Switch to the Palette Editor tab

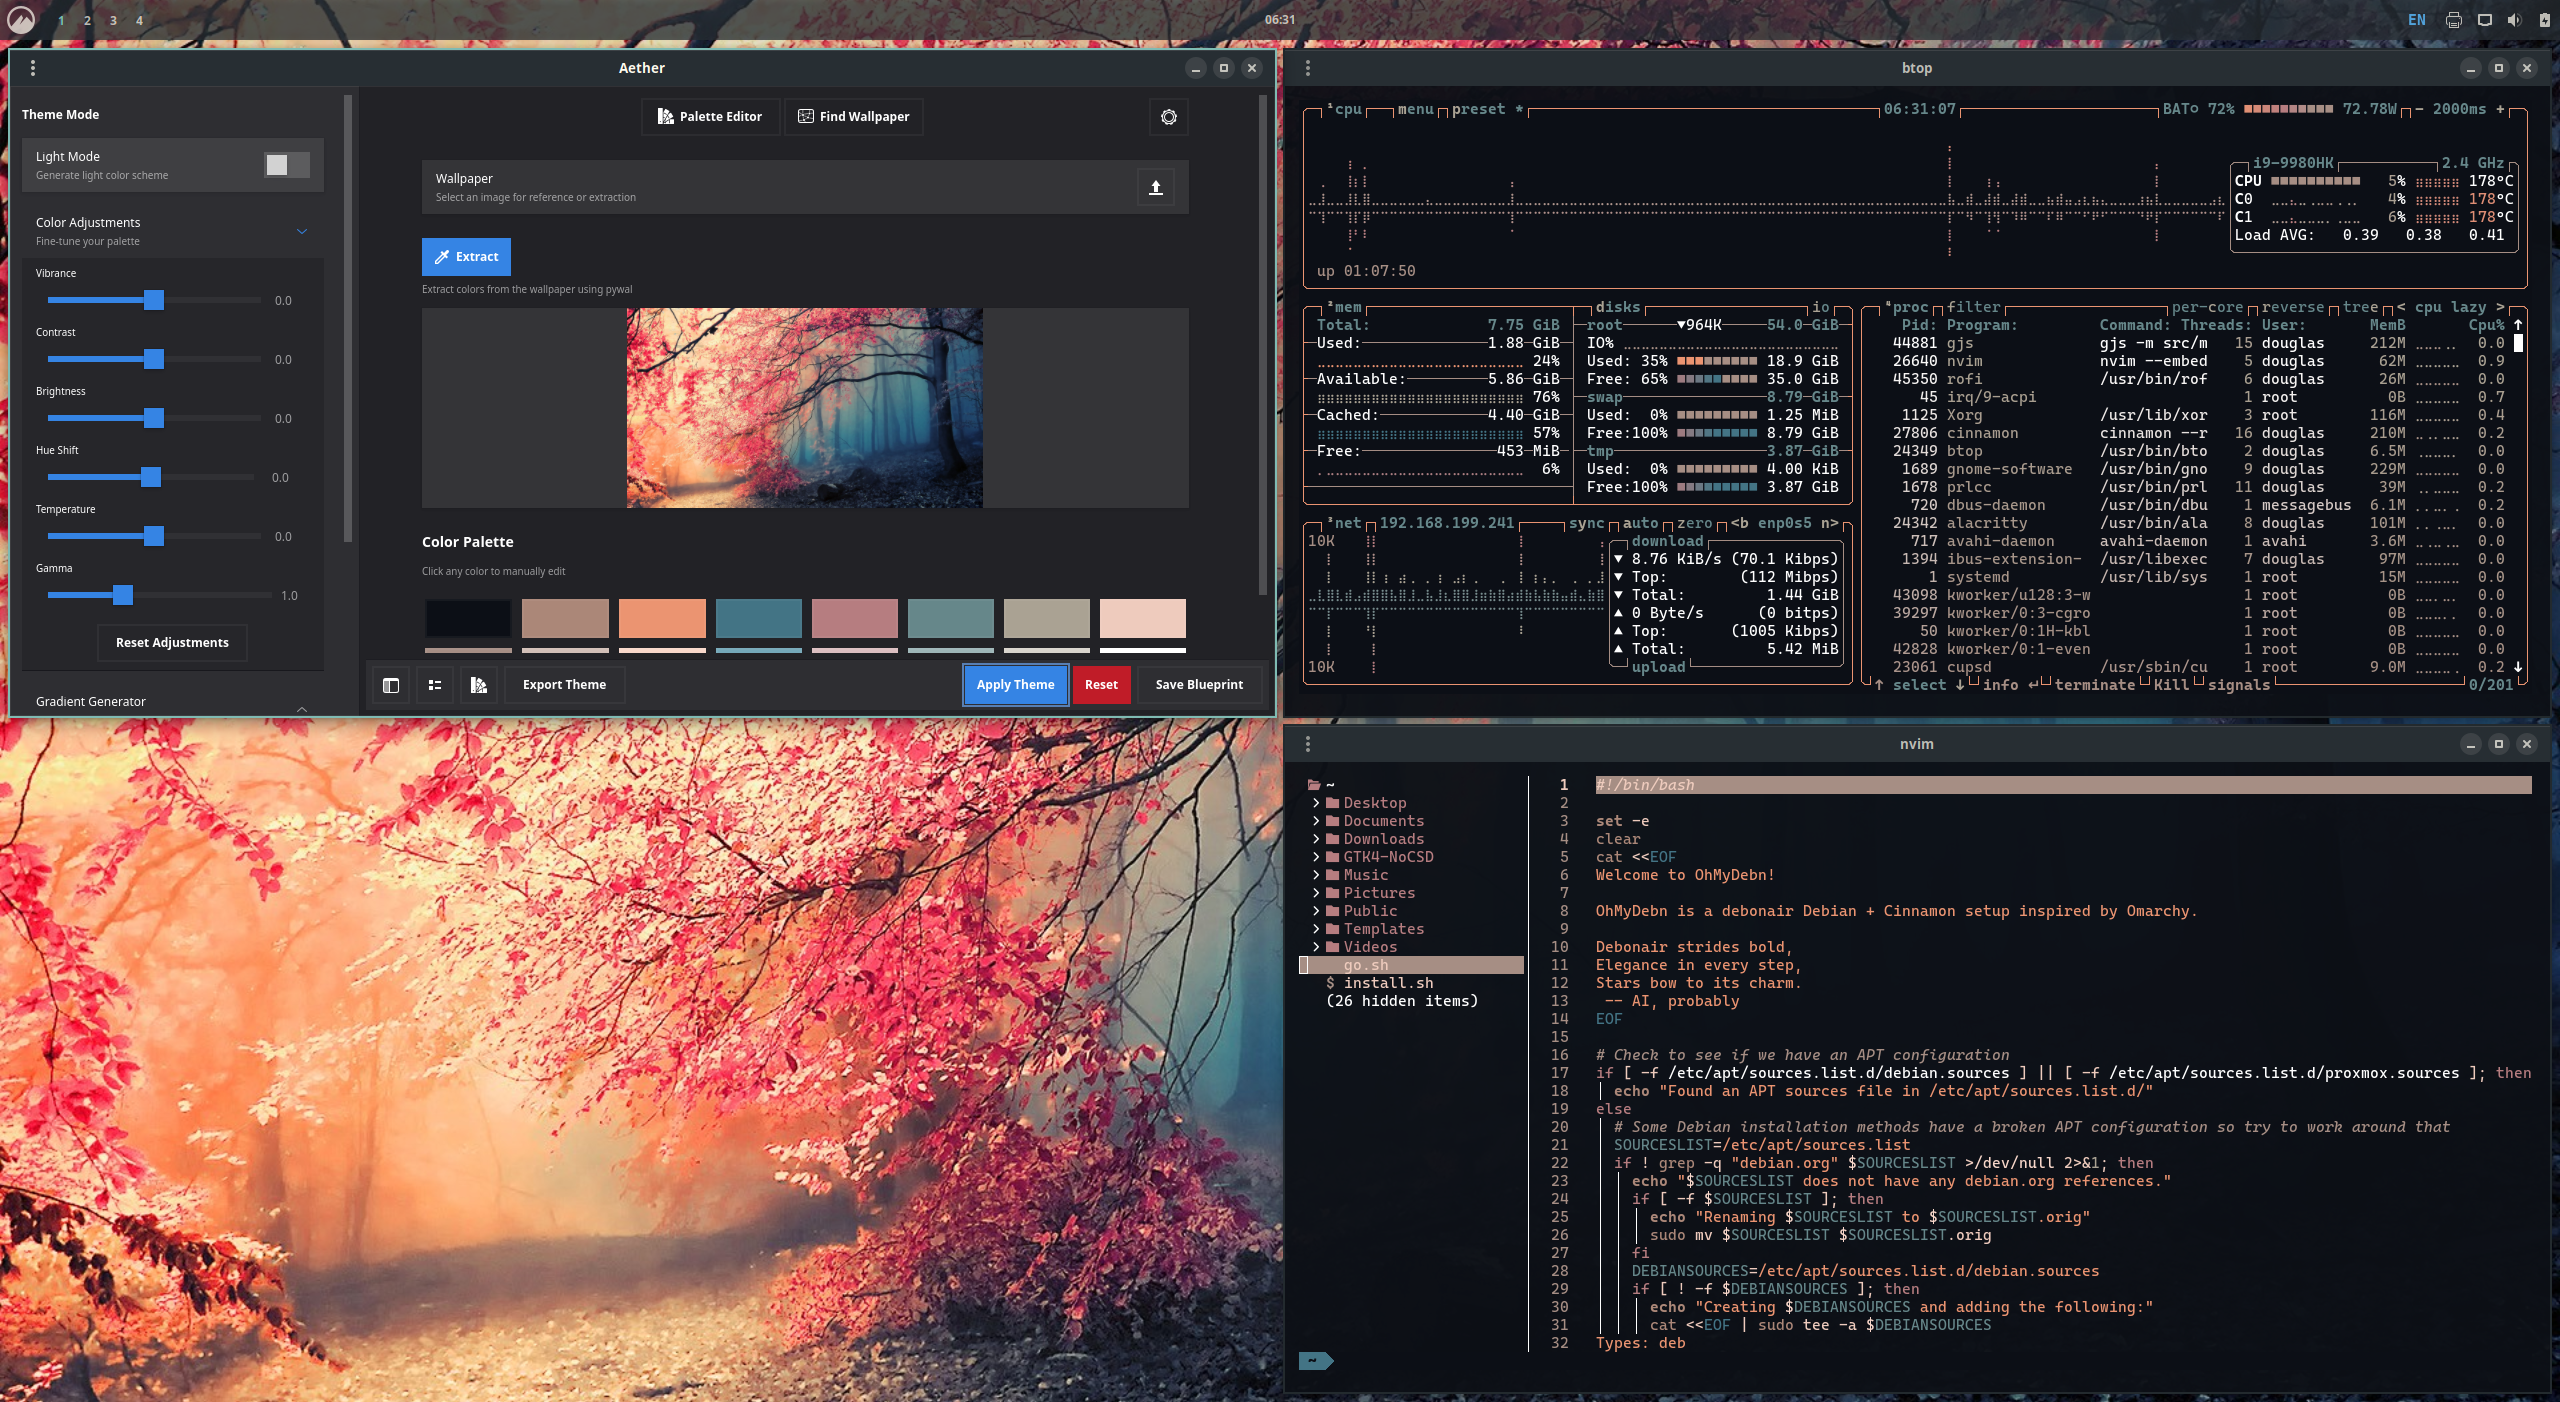click(x=710, y=117)
